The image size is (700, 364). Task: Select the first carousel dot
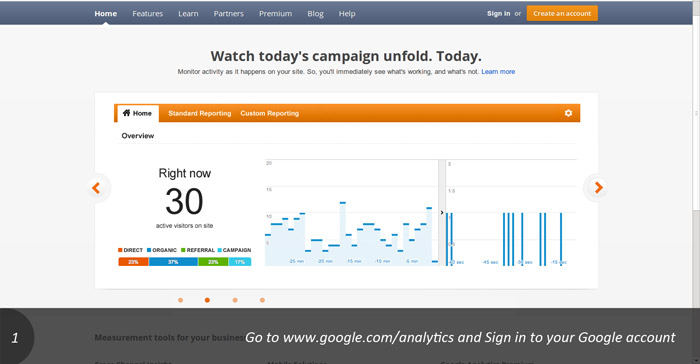pos(180,300)
